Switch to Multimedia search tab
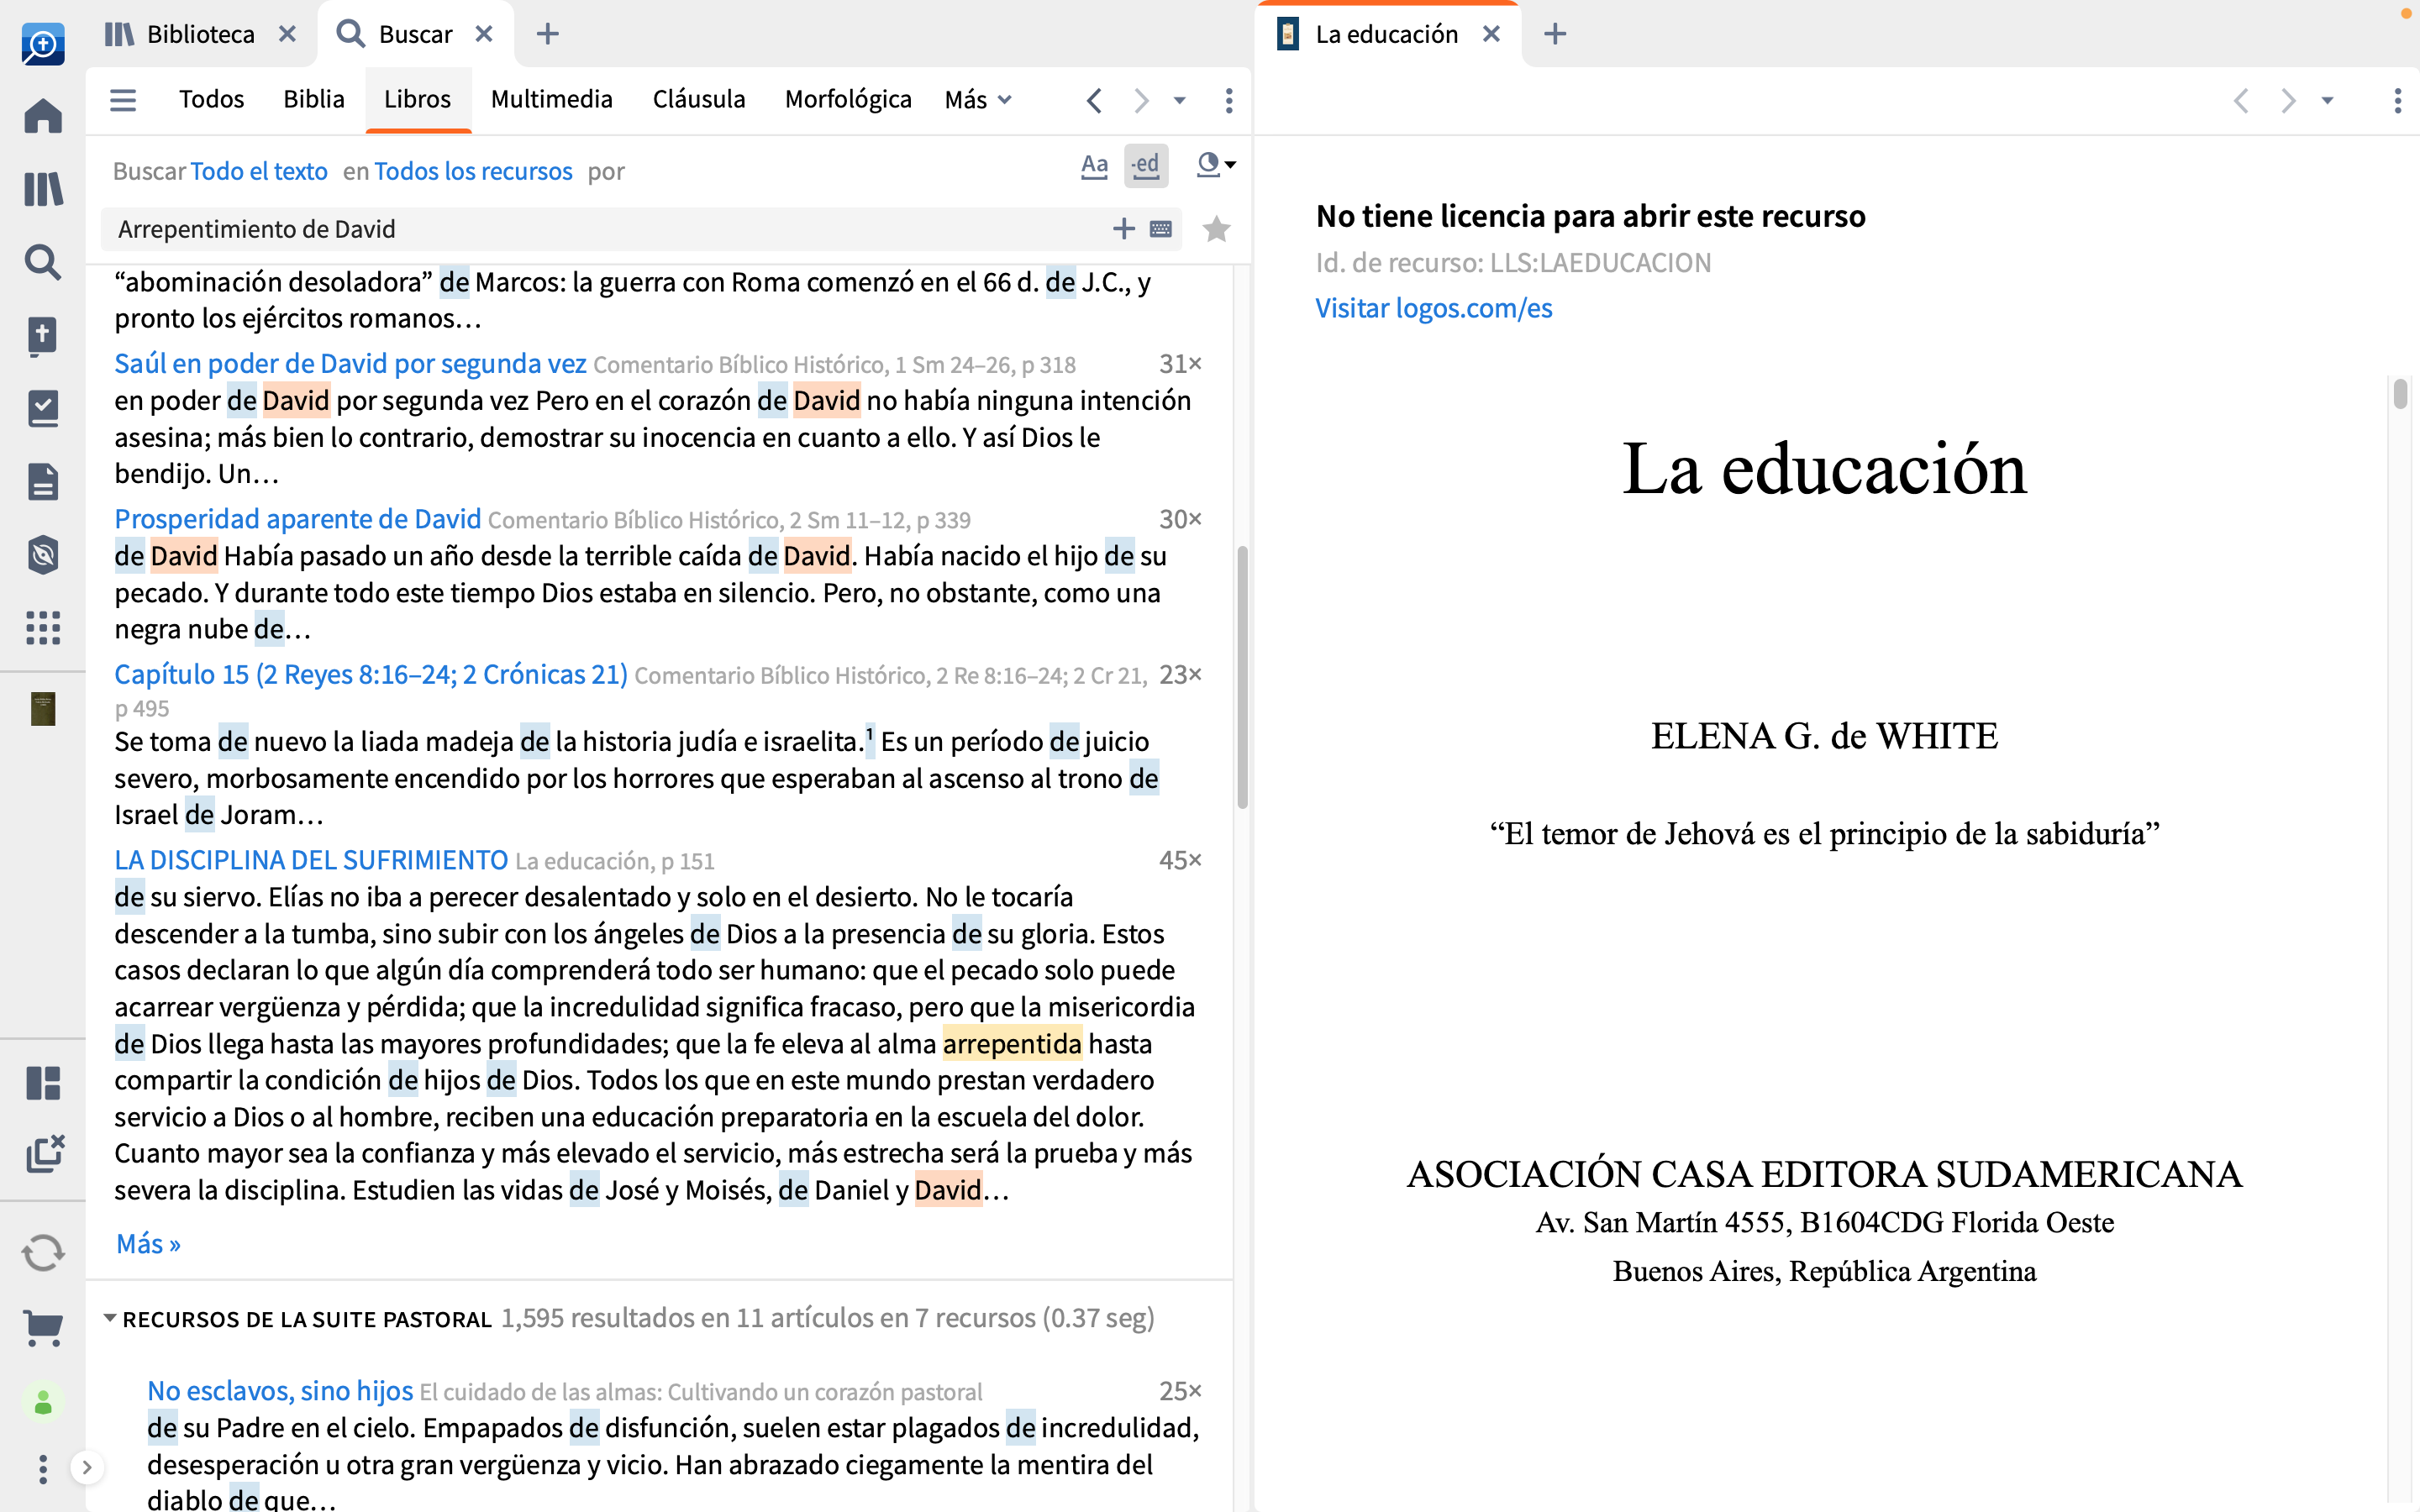Image resolution: width=2420 pixels, height=1512 pixels. 551,99
